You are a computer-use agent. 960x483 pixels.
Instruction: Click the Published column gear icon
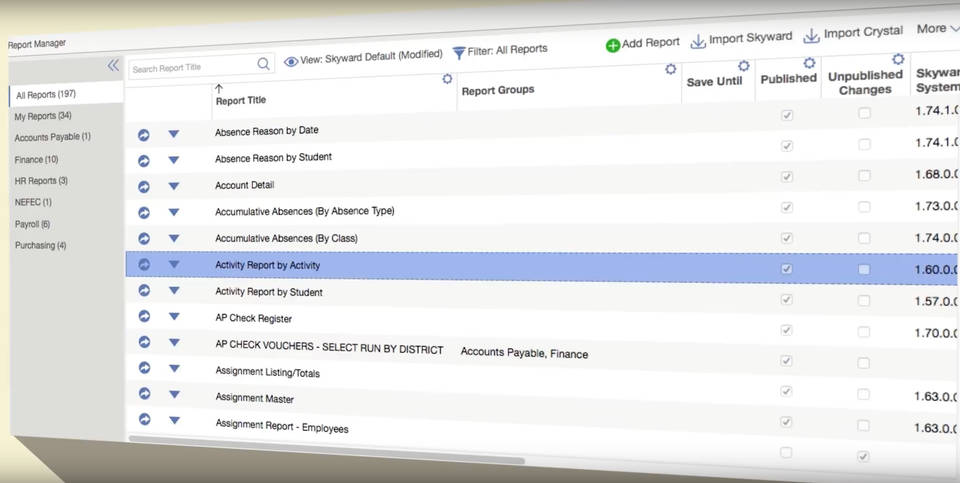click(809, 63)
